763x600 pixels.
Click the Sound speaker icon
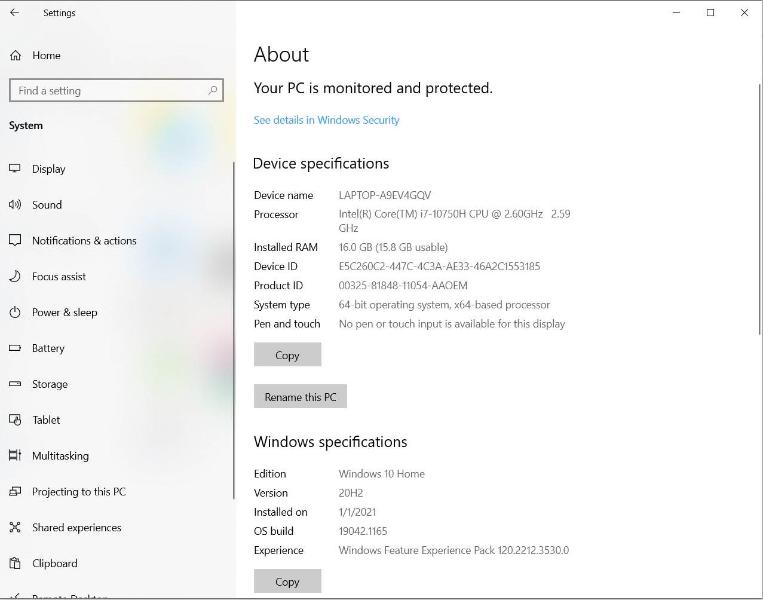pos(15,204)
